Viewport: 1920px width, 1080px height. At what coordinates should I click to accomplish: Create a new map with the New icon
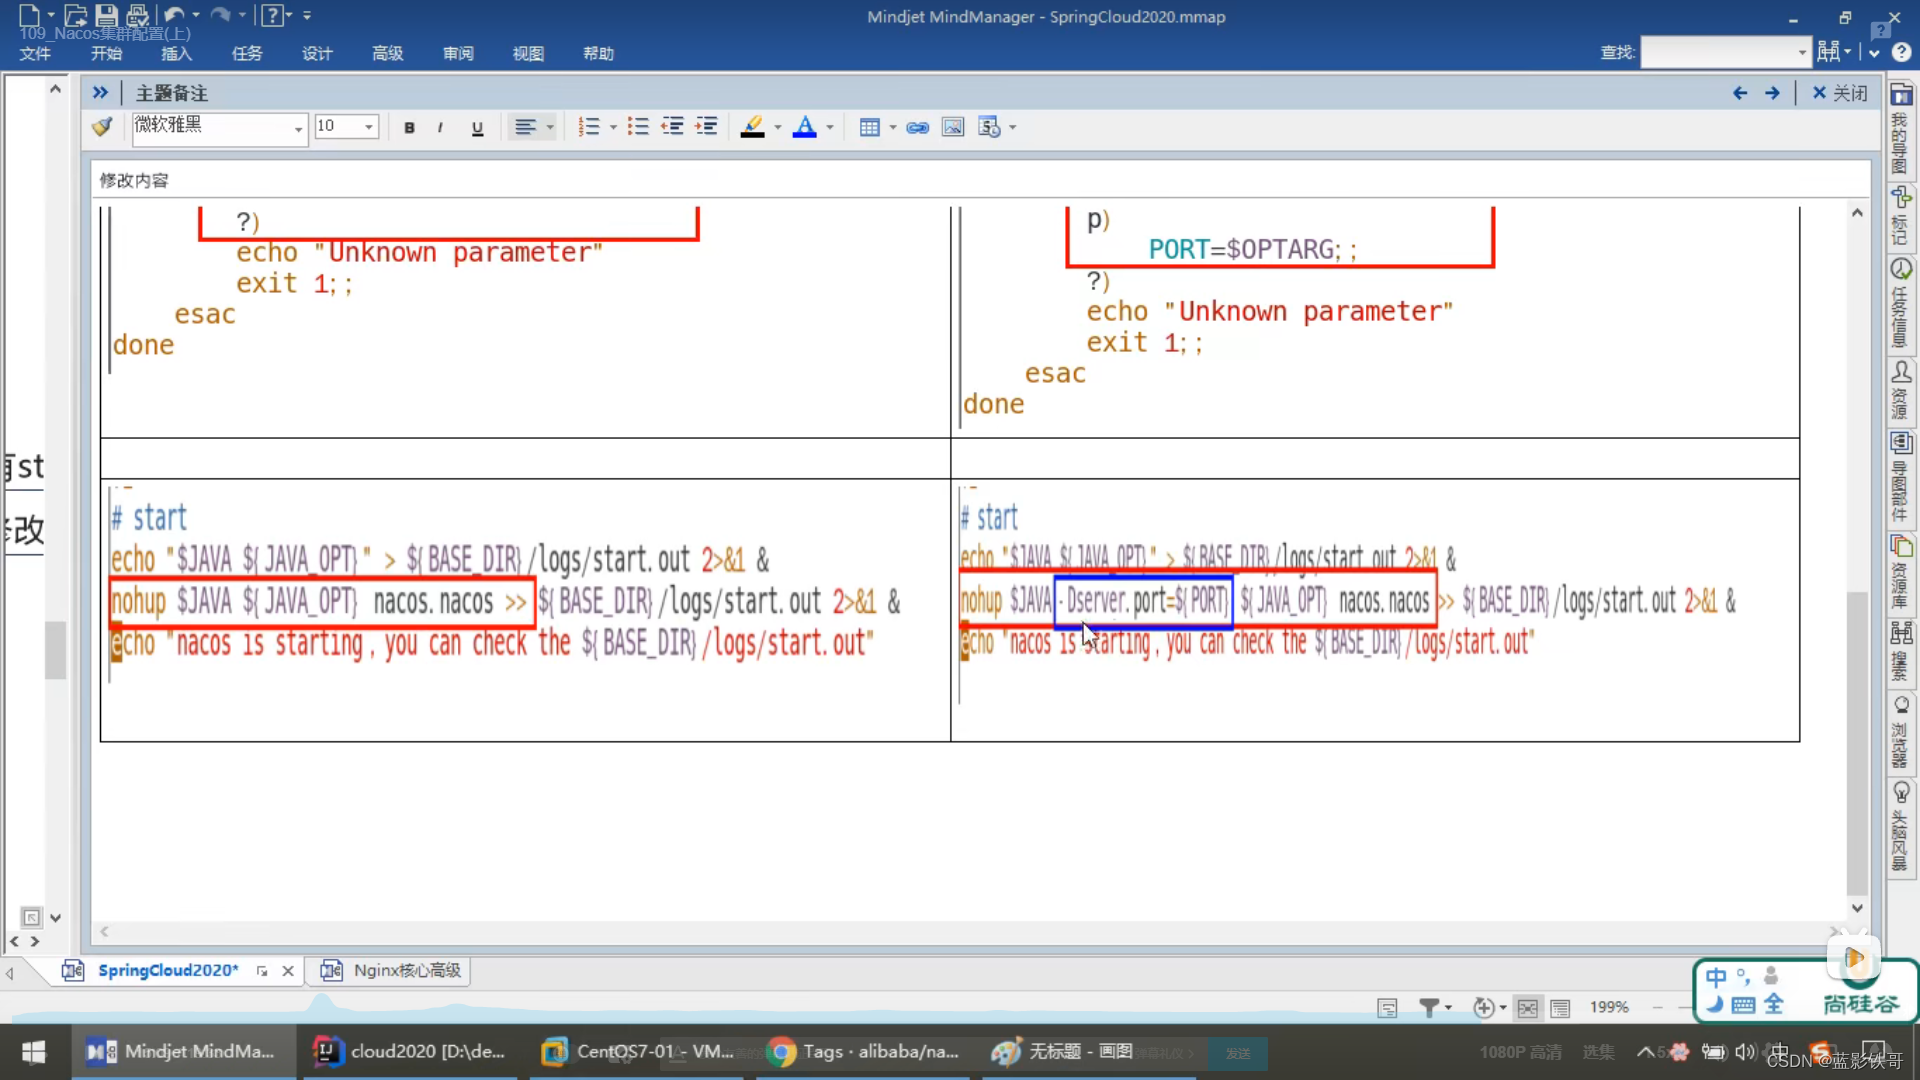[x=29, y=16]
